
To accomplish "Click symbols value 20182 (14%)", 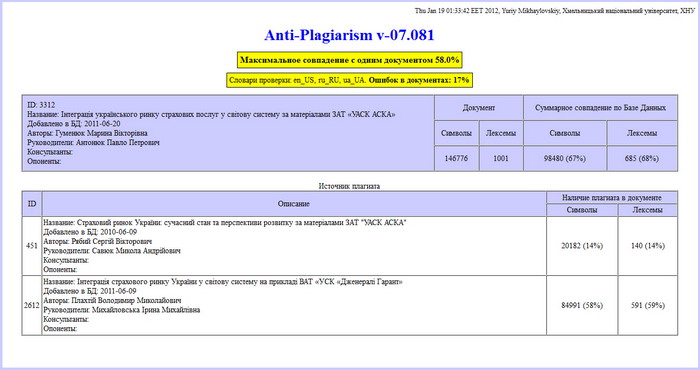I will 582,246.
